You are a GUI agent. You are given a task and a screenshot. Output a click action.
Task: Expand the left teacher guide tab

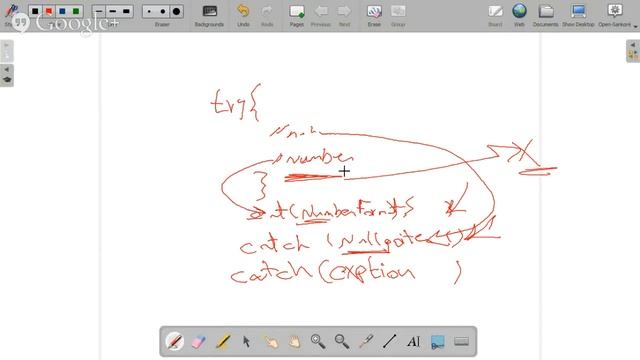coord(7,75)
